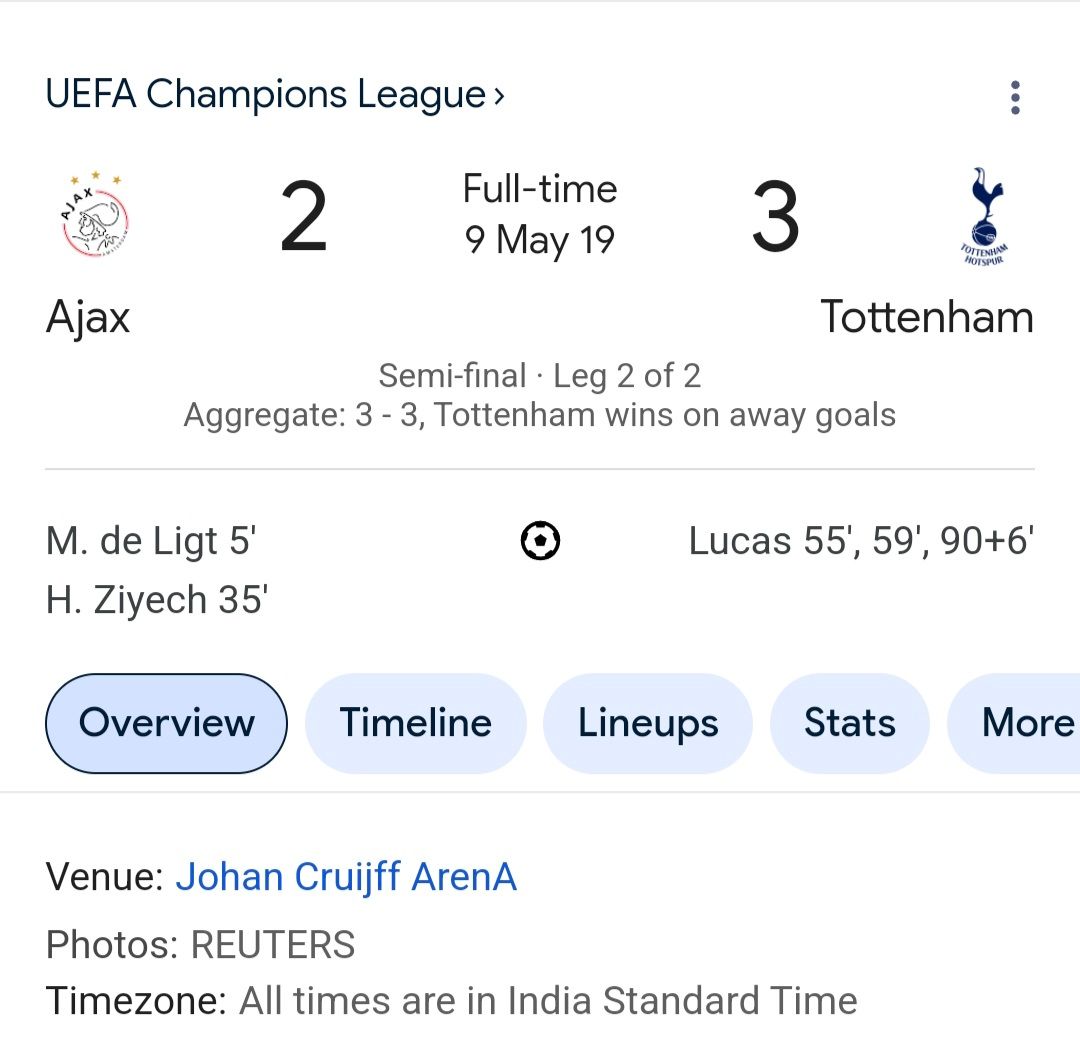Open the three-dot more options menu

pos(1015,97)
